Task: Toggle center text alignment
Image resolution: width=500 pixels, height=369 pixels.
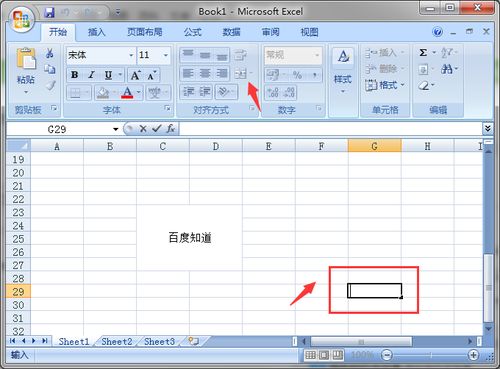Action: (x=205, y=73)
